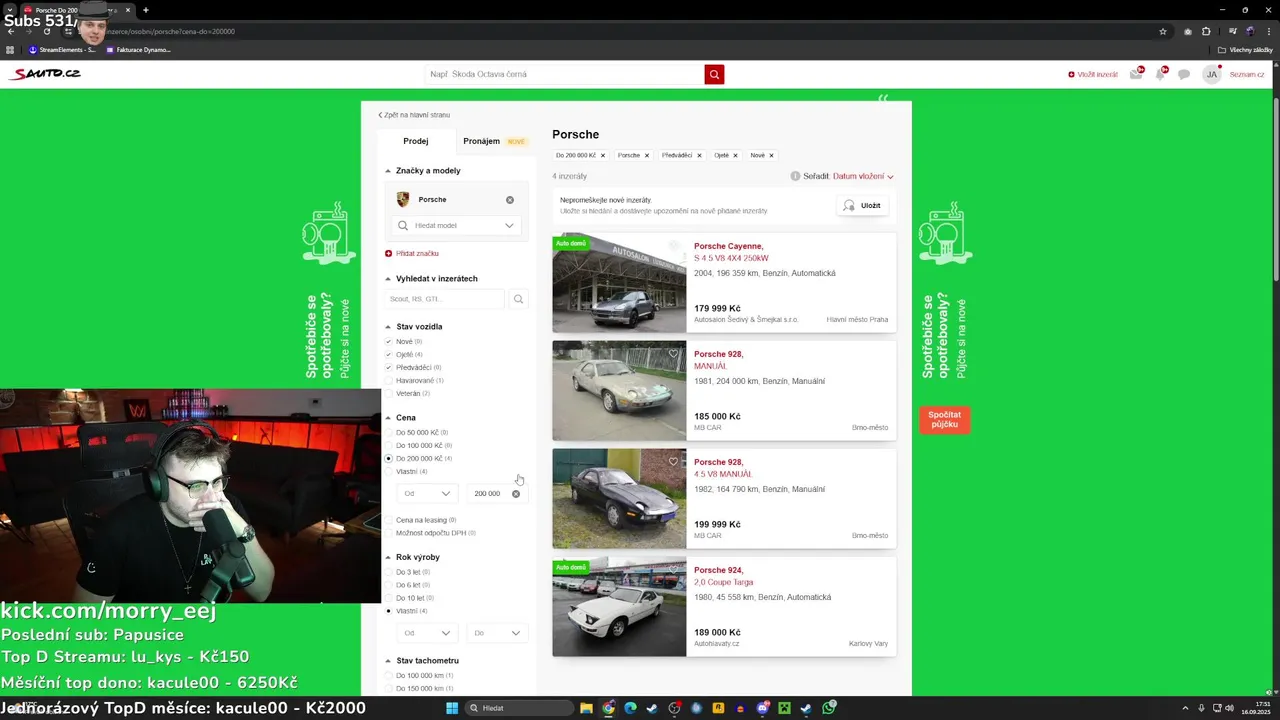Viewport: 1280px width, 720px height.
Task: Remove the 'Do 200 000 Kč' filter chip
Action: 603,155
